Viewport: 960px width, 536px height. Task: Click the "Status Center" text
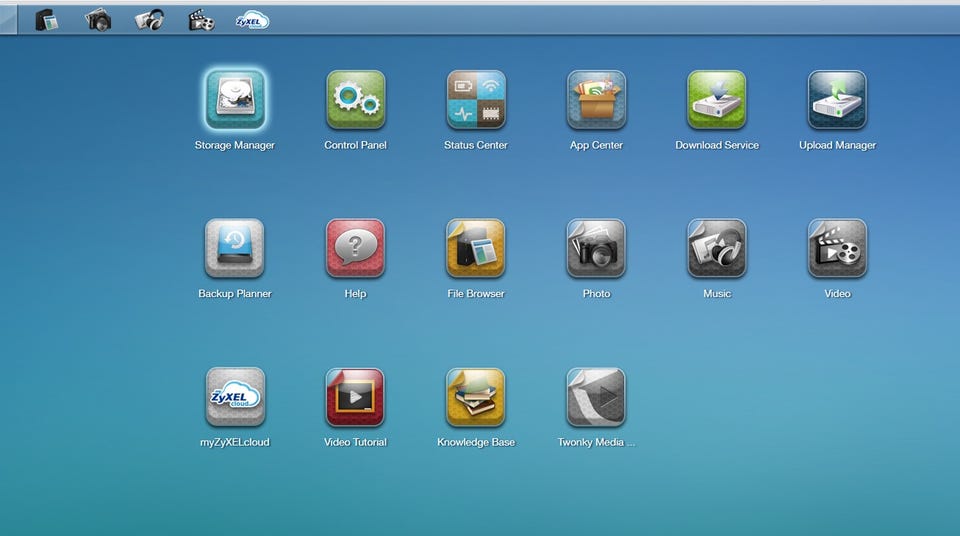[x=476, y=145]
